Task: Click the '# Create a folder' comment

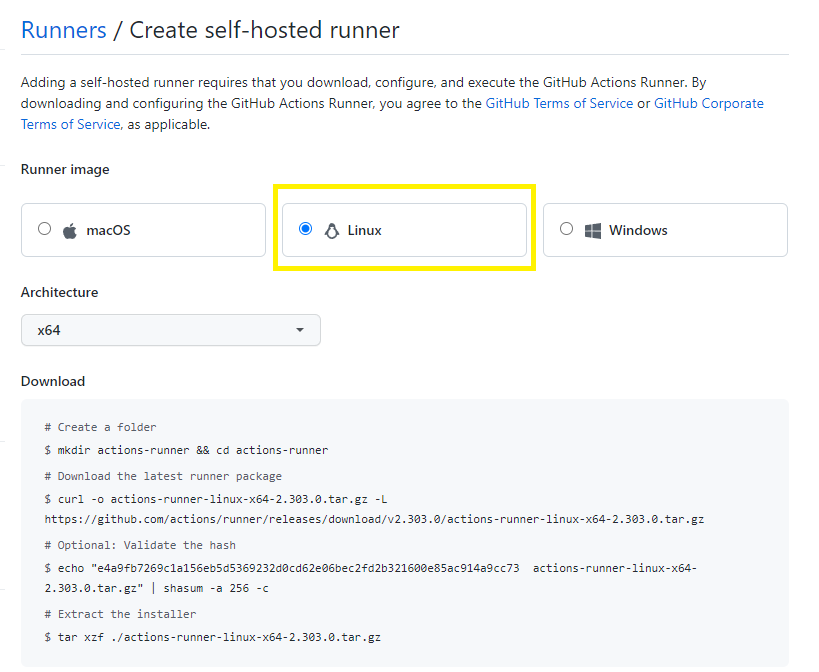Action: (100, 427)
